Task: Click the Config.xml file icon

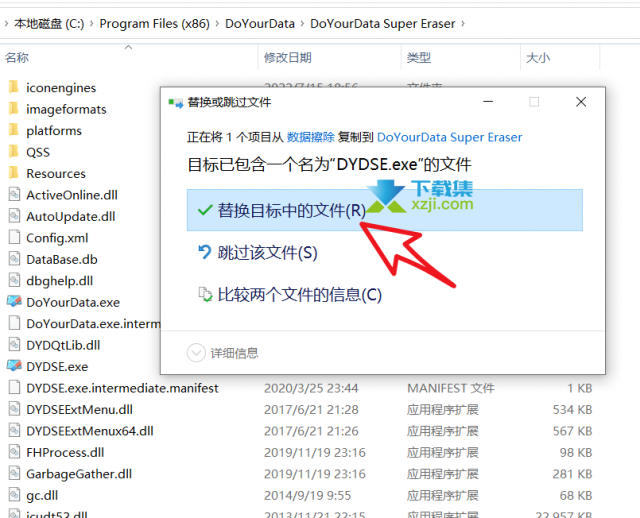Action: [x=14, y=237]
